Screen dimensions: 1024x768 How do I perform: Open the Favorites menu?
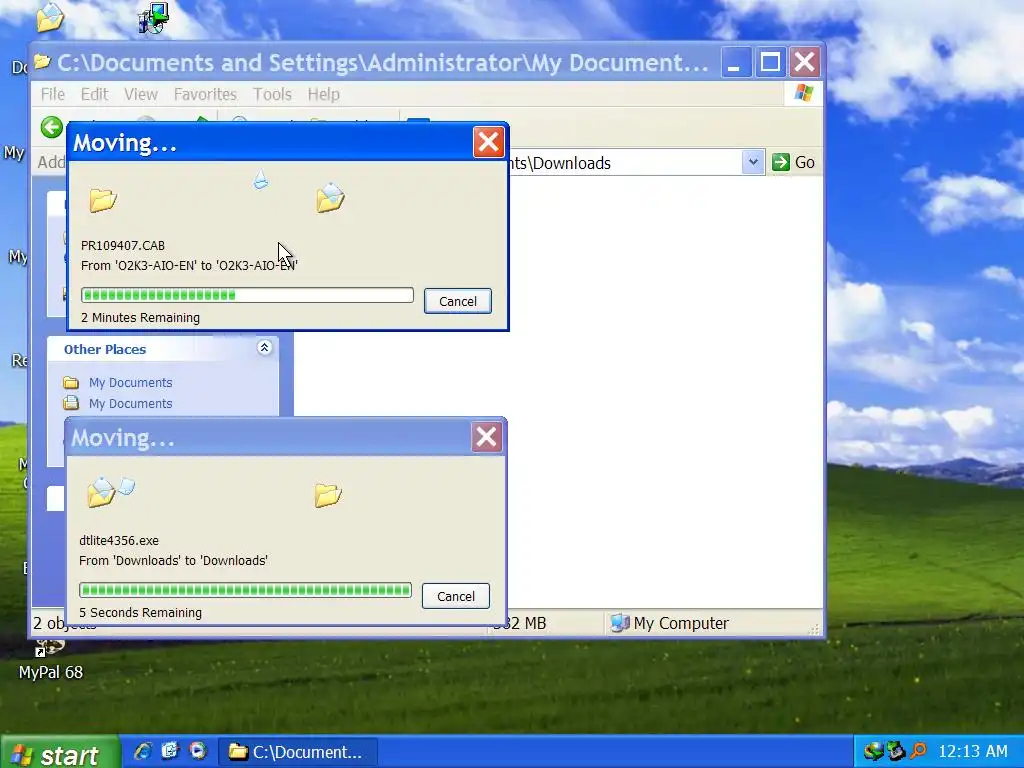coord(205,94)
